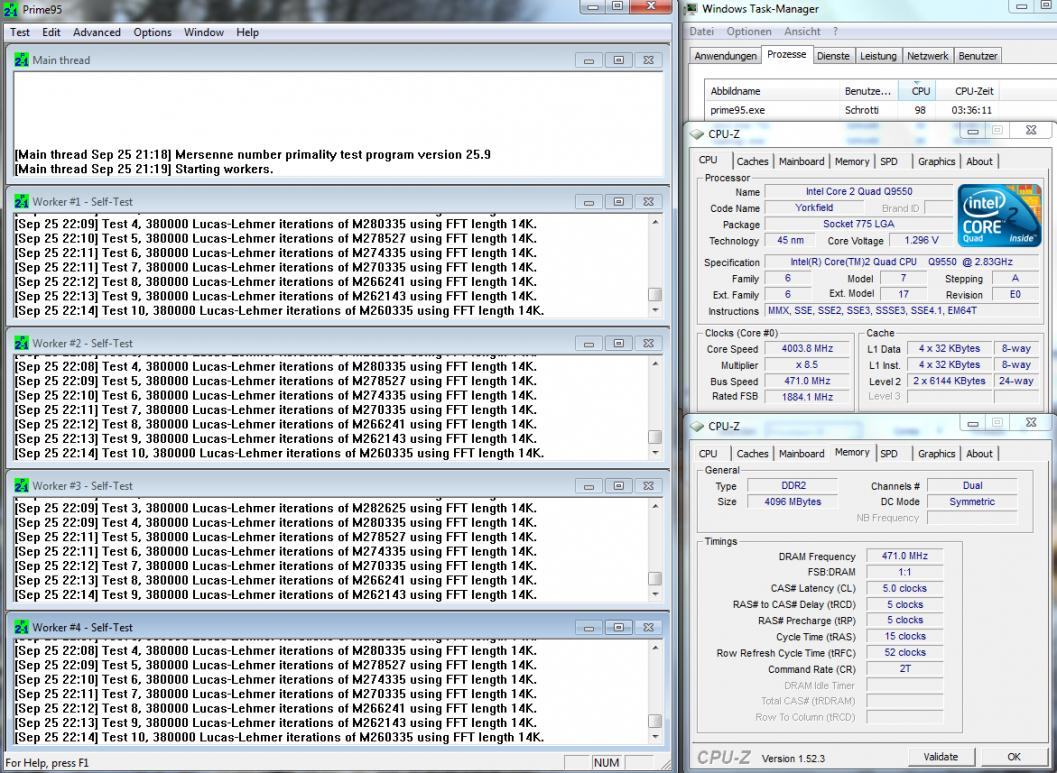Viewport: 1057px width, 773px height.
Task: Open Caches tab in upper CPU-Z window
Action: coord(752,162)
